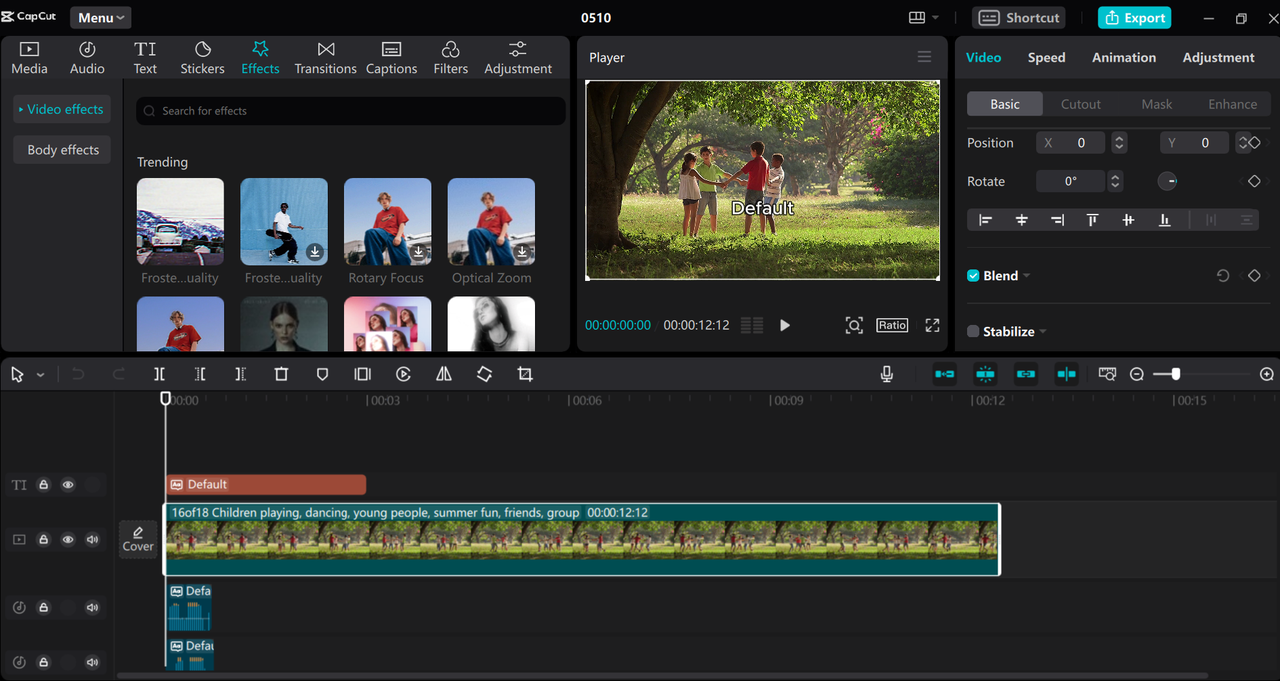Click the Shortcut button
The image size is (1280, 681).
pyautogui.click(x=1019, y=18)
